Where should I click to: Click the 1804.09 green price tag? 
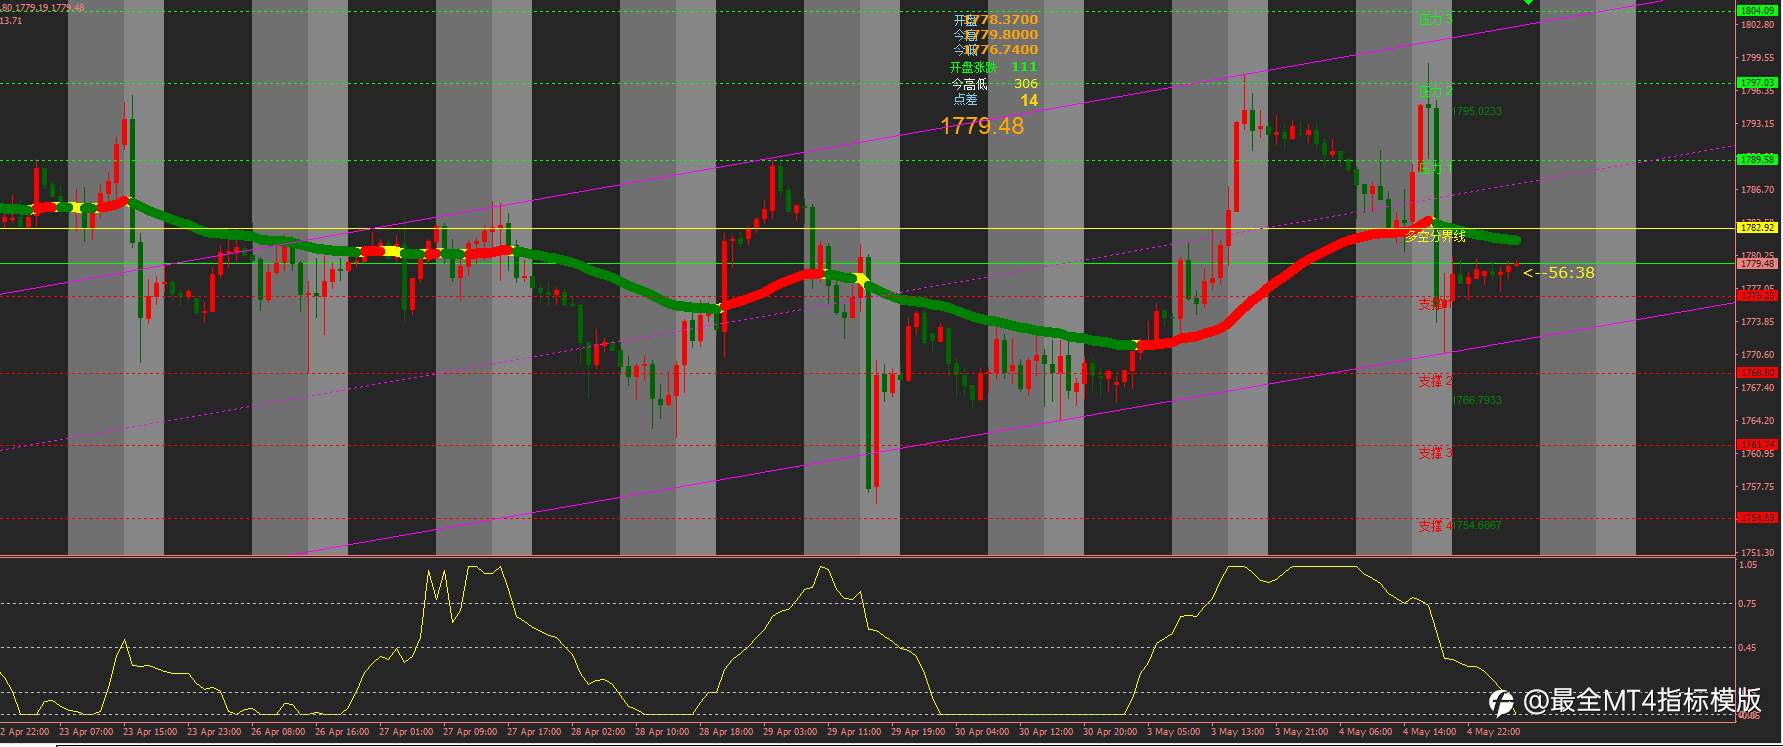1757,10
